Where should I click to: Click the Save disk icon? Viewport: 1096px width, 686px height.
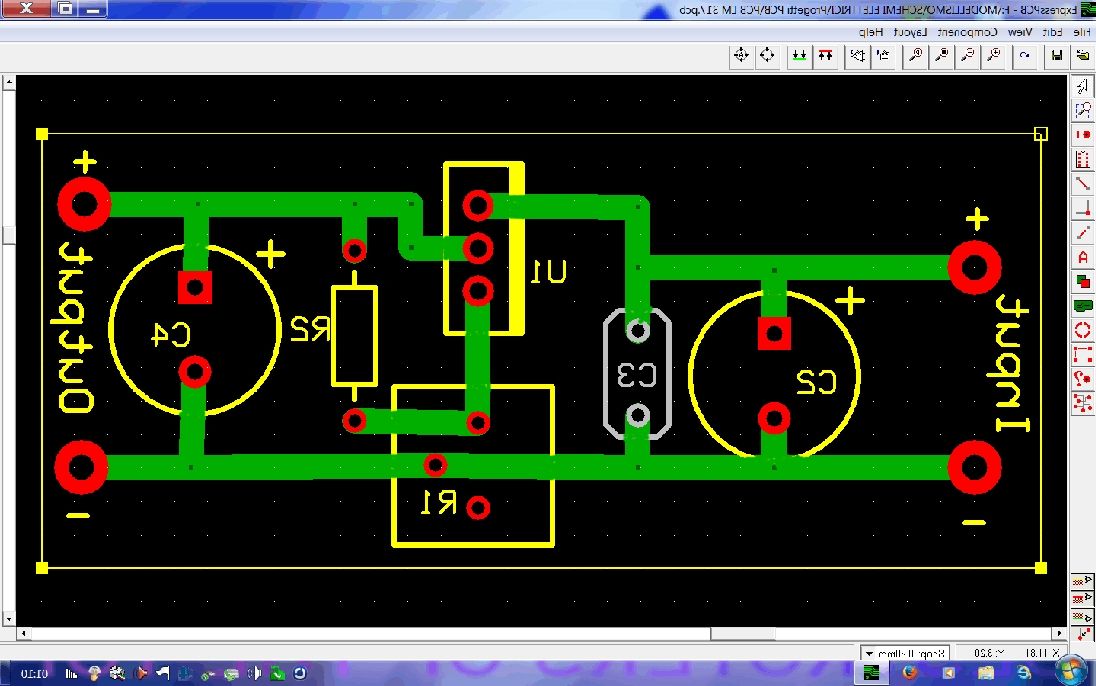point(1055,56)
